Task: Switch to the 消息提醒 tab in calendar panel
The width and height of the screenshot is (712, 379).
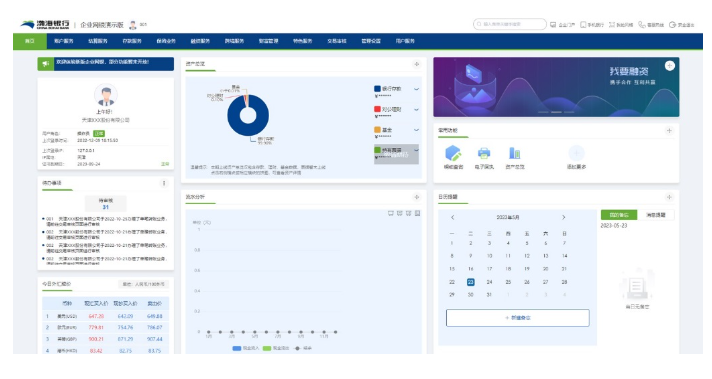Action: point(655,215)
